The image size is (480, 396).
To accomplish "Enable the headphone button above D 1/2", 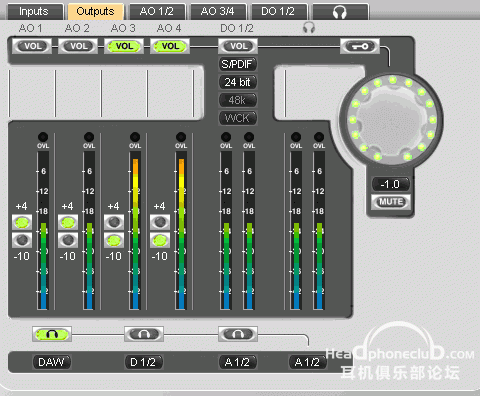I will 144,334.
